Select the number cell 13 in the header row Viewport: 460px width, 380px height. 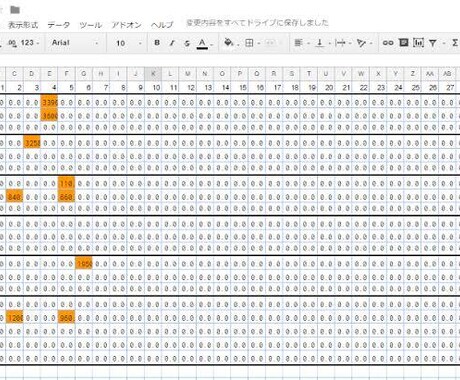(205, 87)
